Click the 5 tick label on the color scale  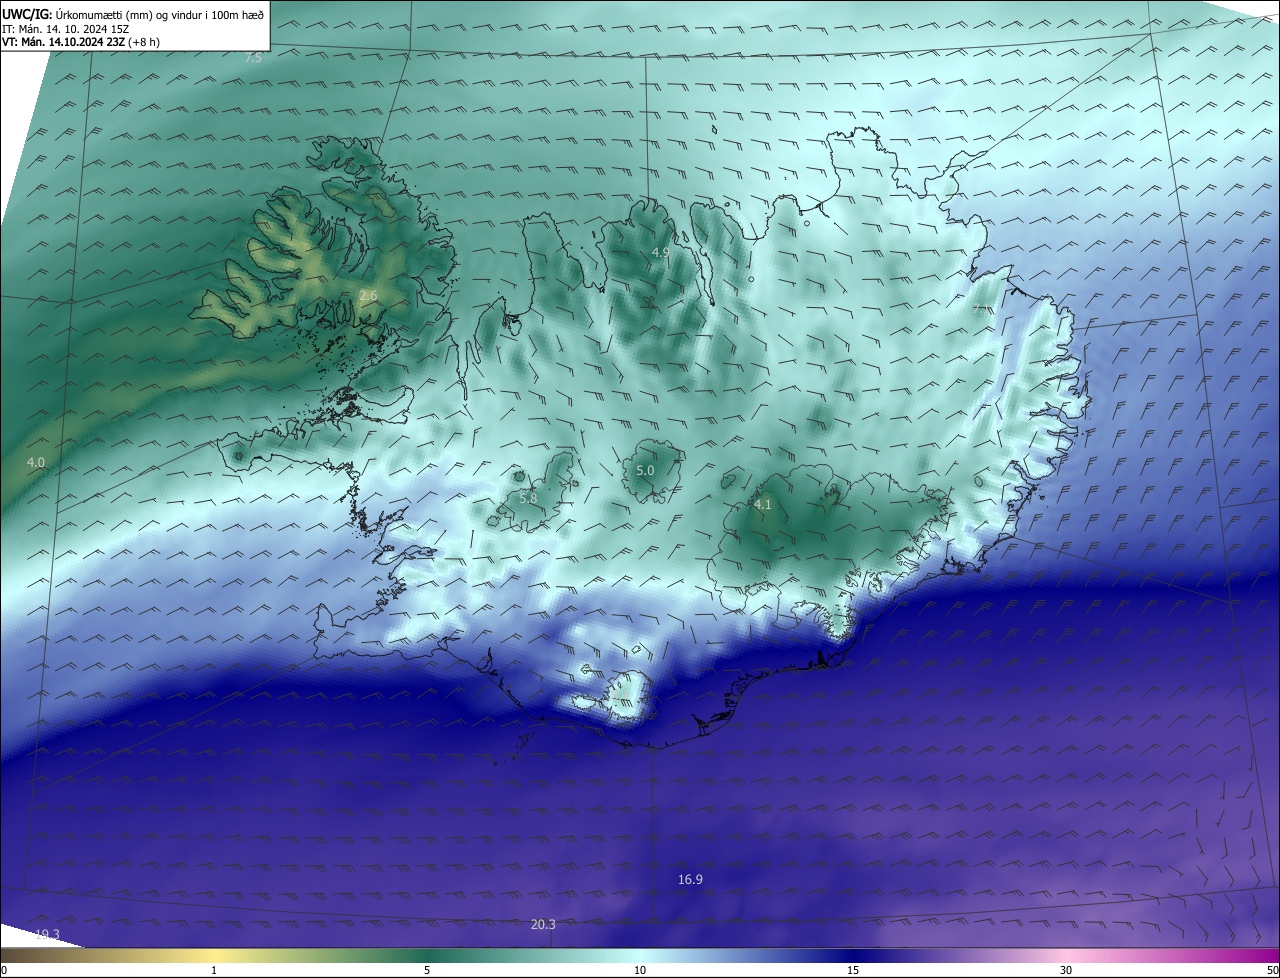(427, 970)
